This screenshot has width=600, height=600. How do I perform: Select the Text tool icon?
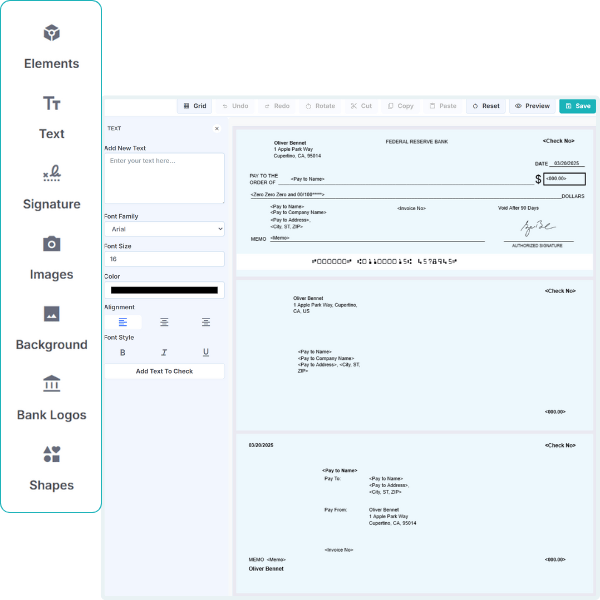[52, 103]
